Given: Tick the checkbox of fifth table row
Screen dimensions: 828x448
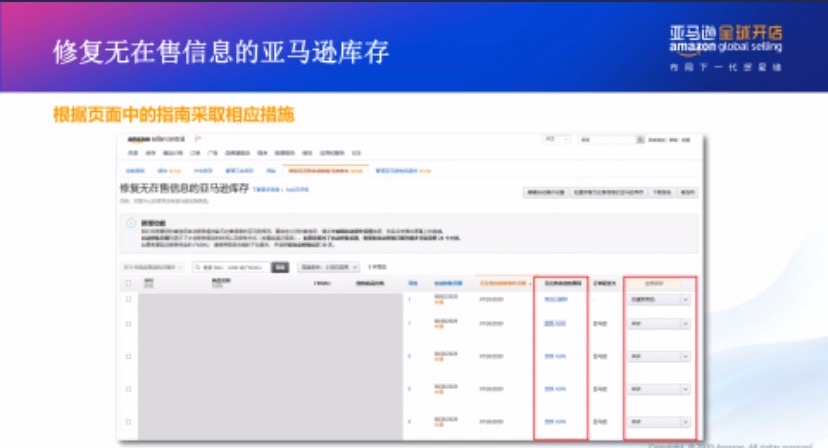Looking at the screenshot, I should point(128,422).
